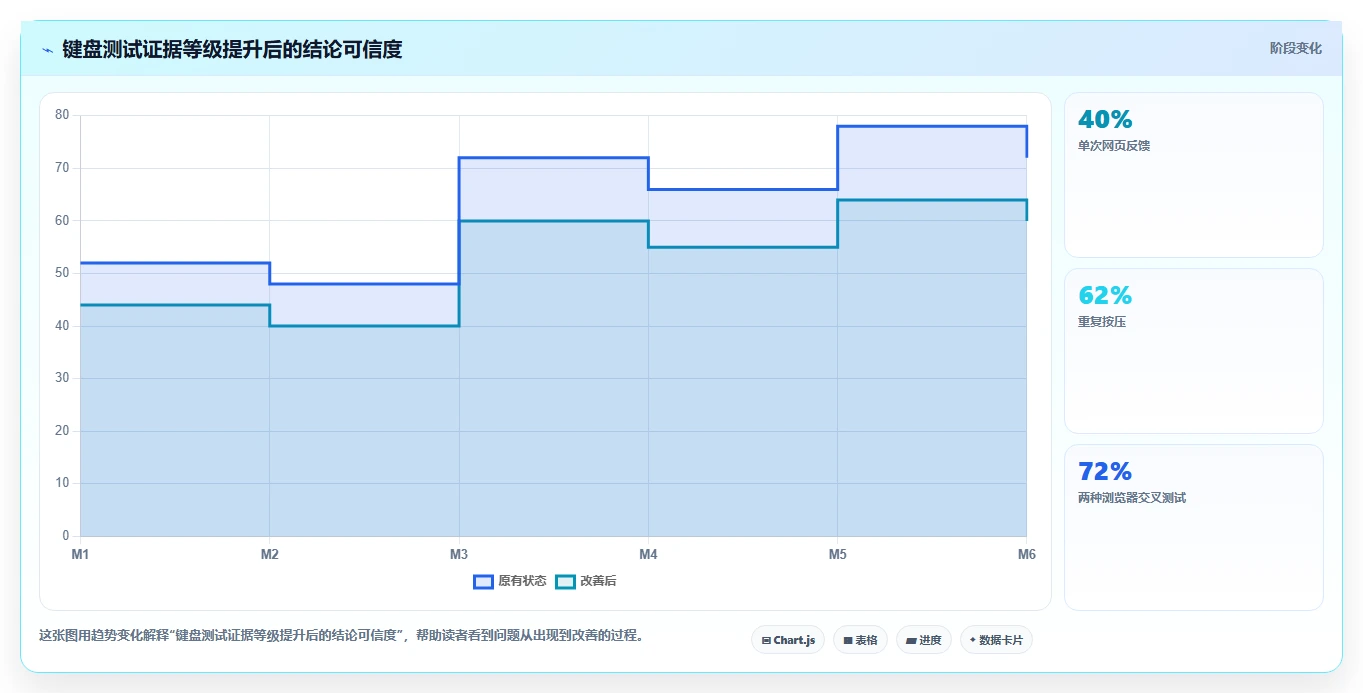Image resolution: width=1363 pixels, height=693 pixels.
Task: Click the chart title 键盘测试证据等级提升后的结论可信度
Action: coord(232,50)
